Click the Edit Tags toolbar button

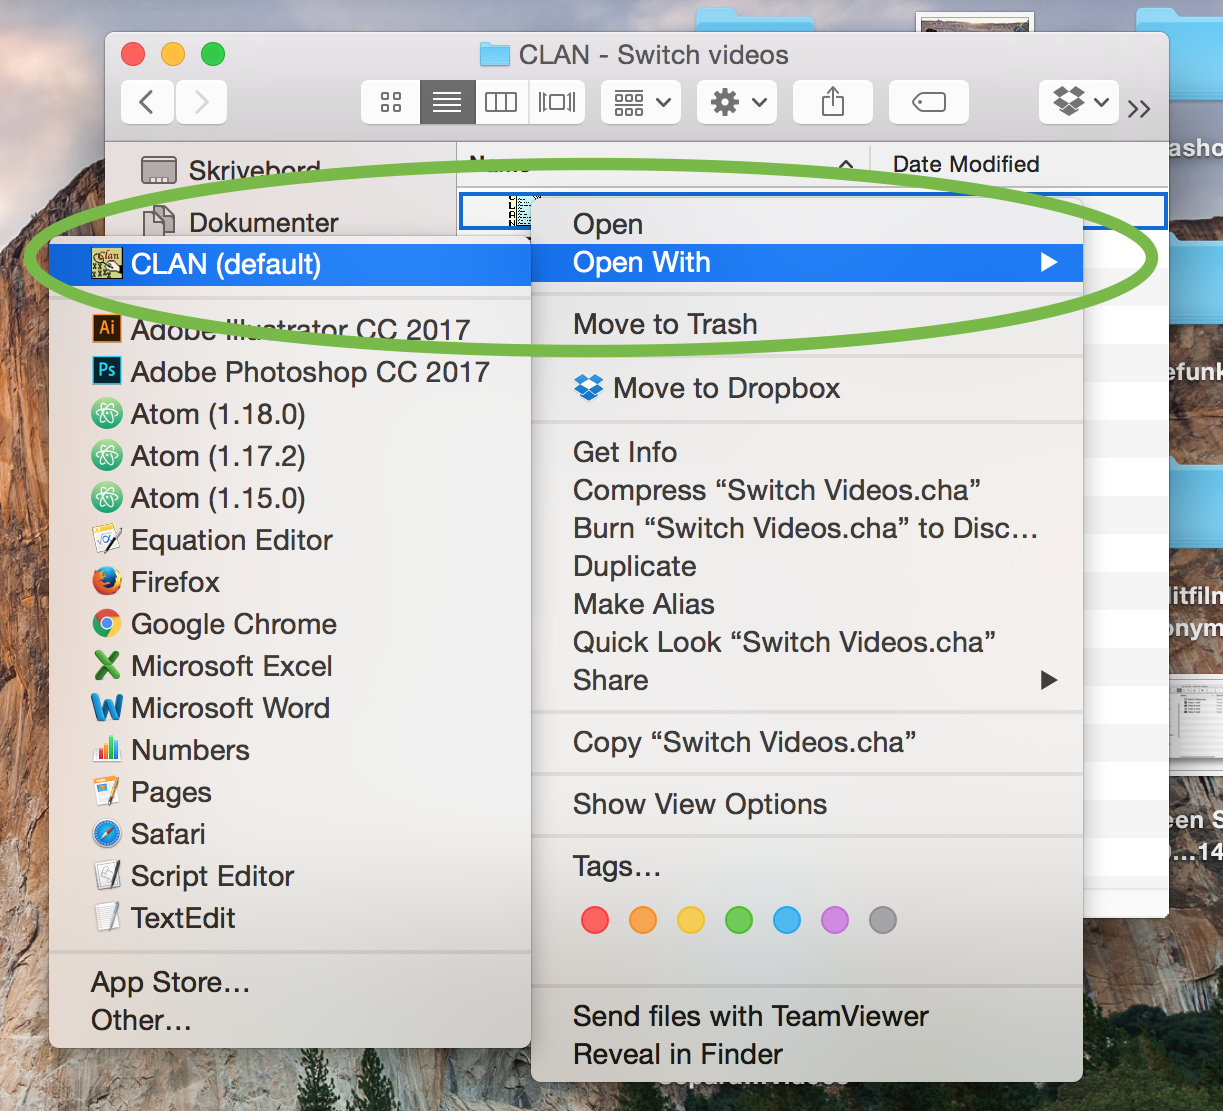tap(929, 102)
